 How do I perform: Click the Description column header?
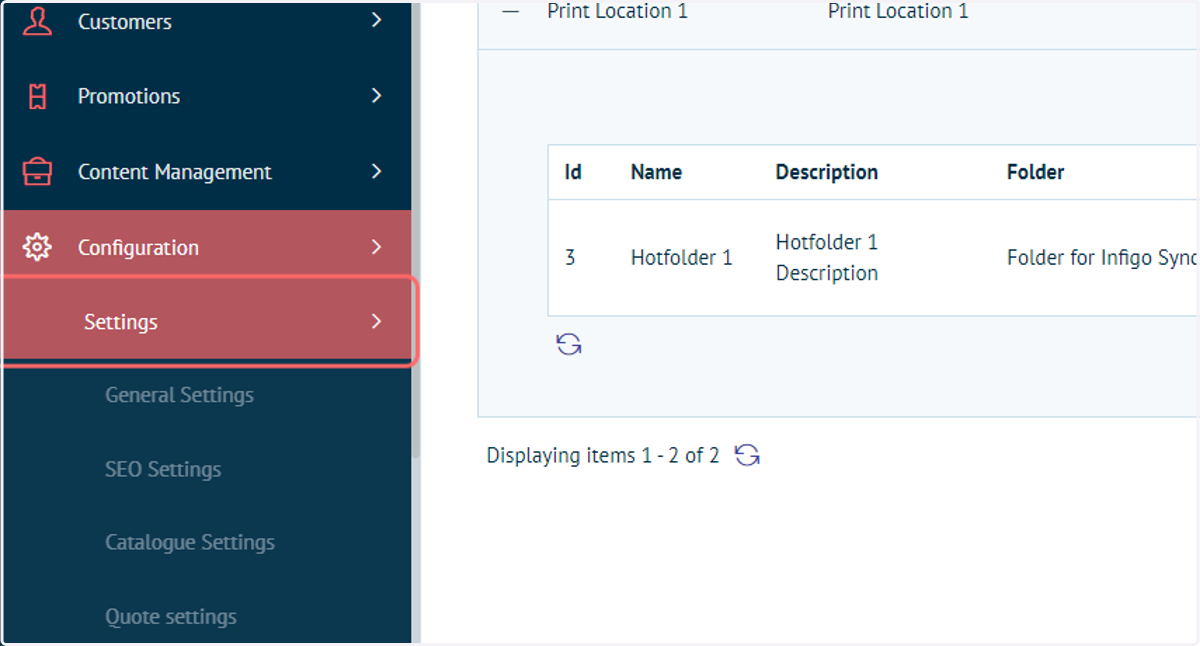[827, 172]
